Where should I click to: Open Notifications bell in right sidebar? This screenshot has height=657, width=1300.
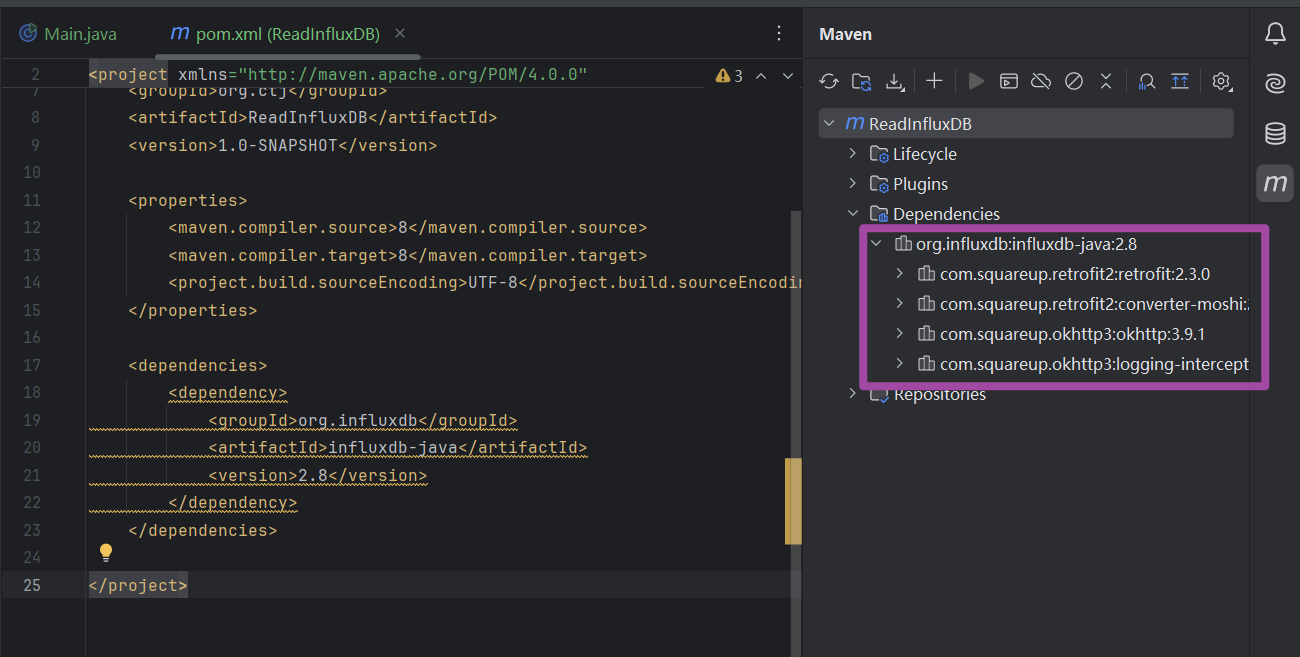1275,34
